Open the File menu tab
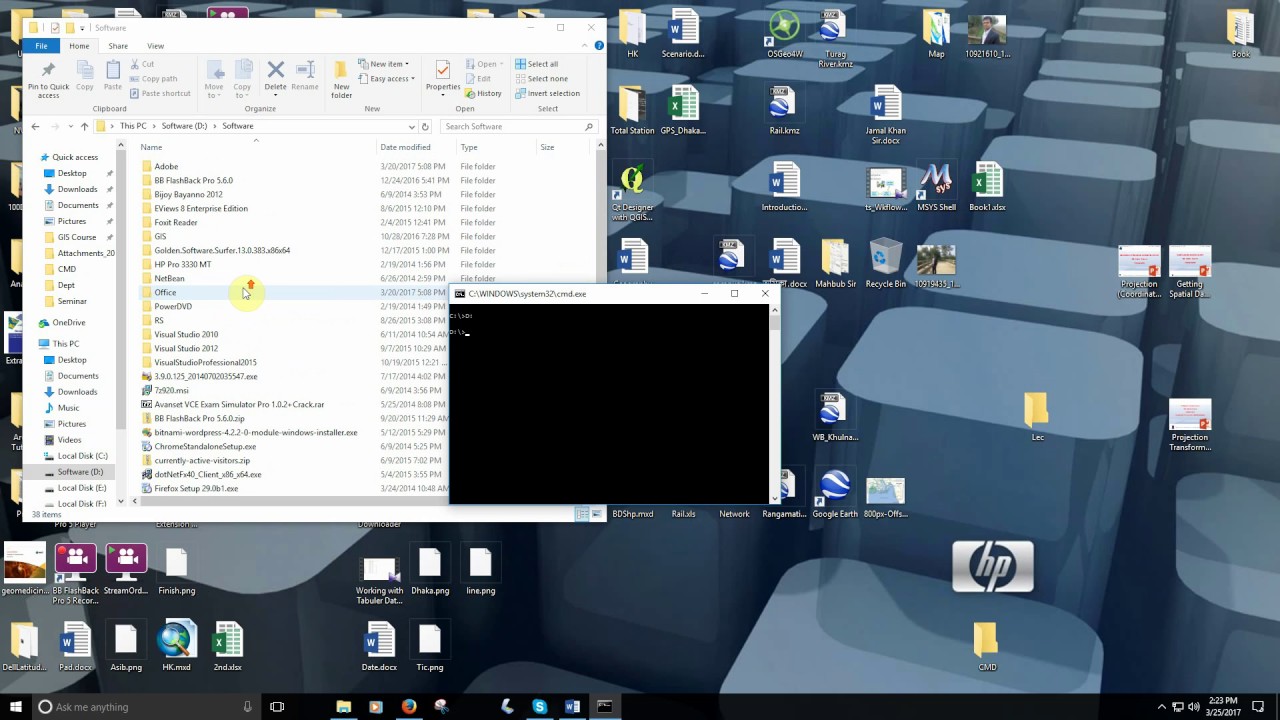 (x=41, y=46)
